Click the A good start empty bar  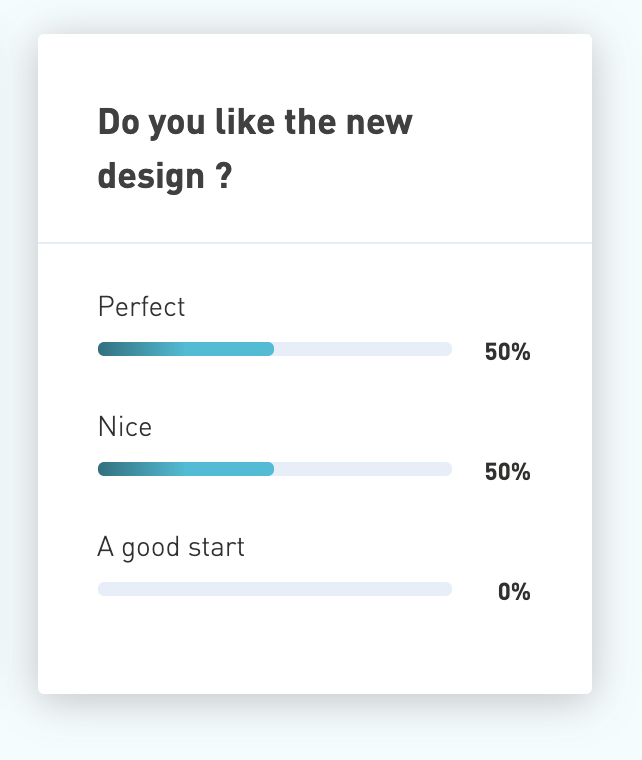click(275, 589)
